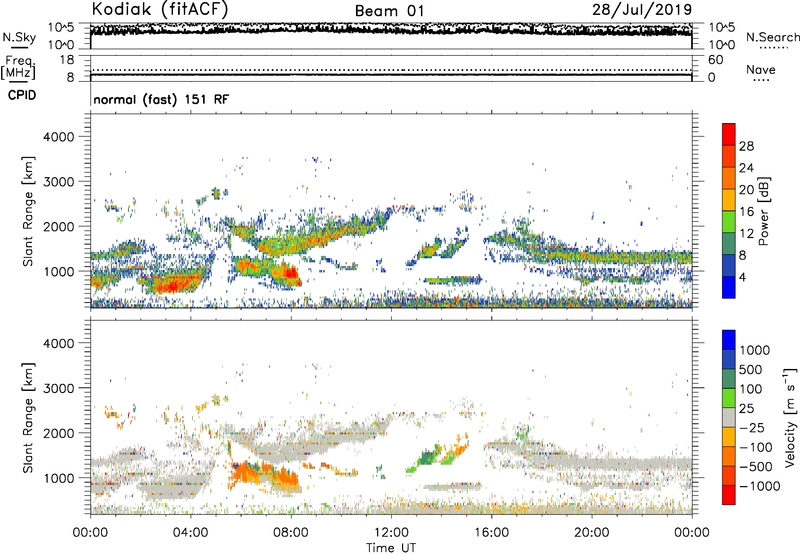Image resolution: width=800 pixels, height=554 pixels.
Task: Click '4000' tick of the power panel
Action: pyautogui.click(x=59, y=137)
